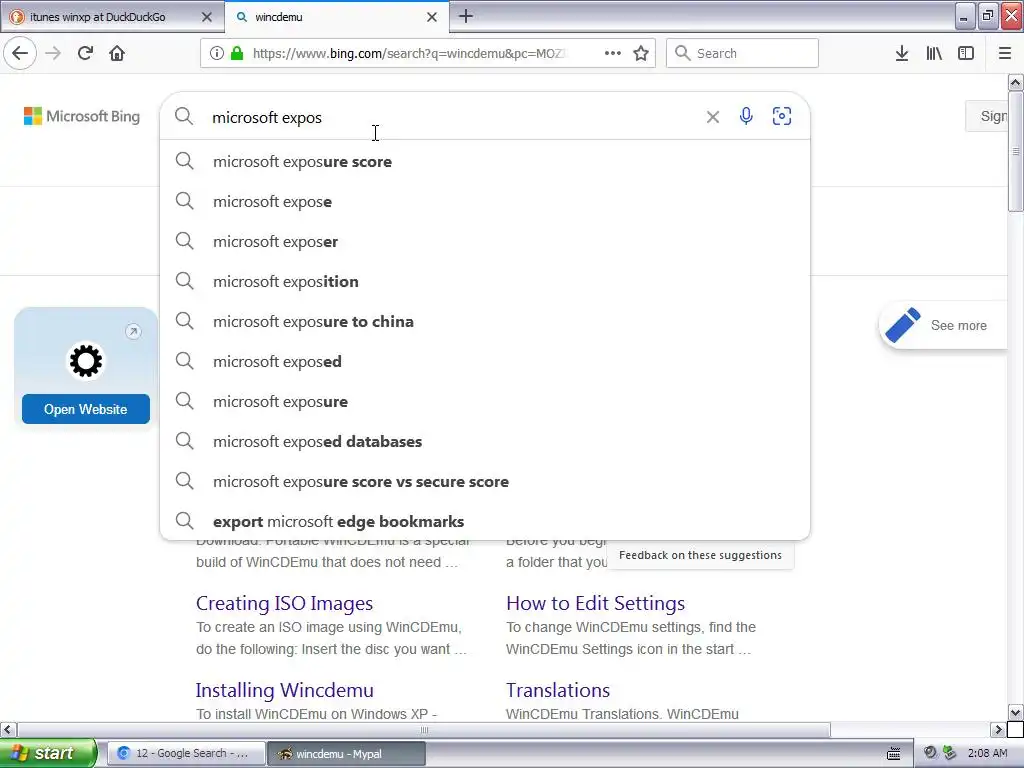Bookmark this page with the star

coord(641,53)
